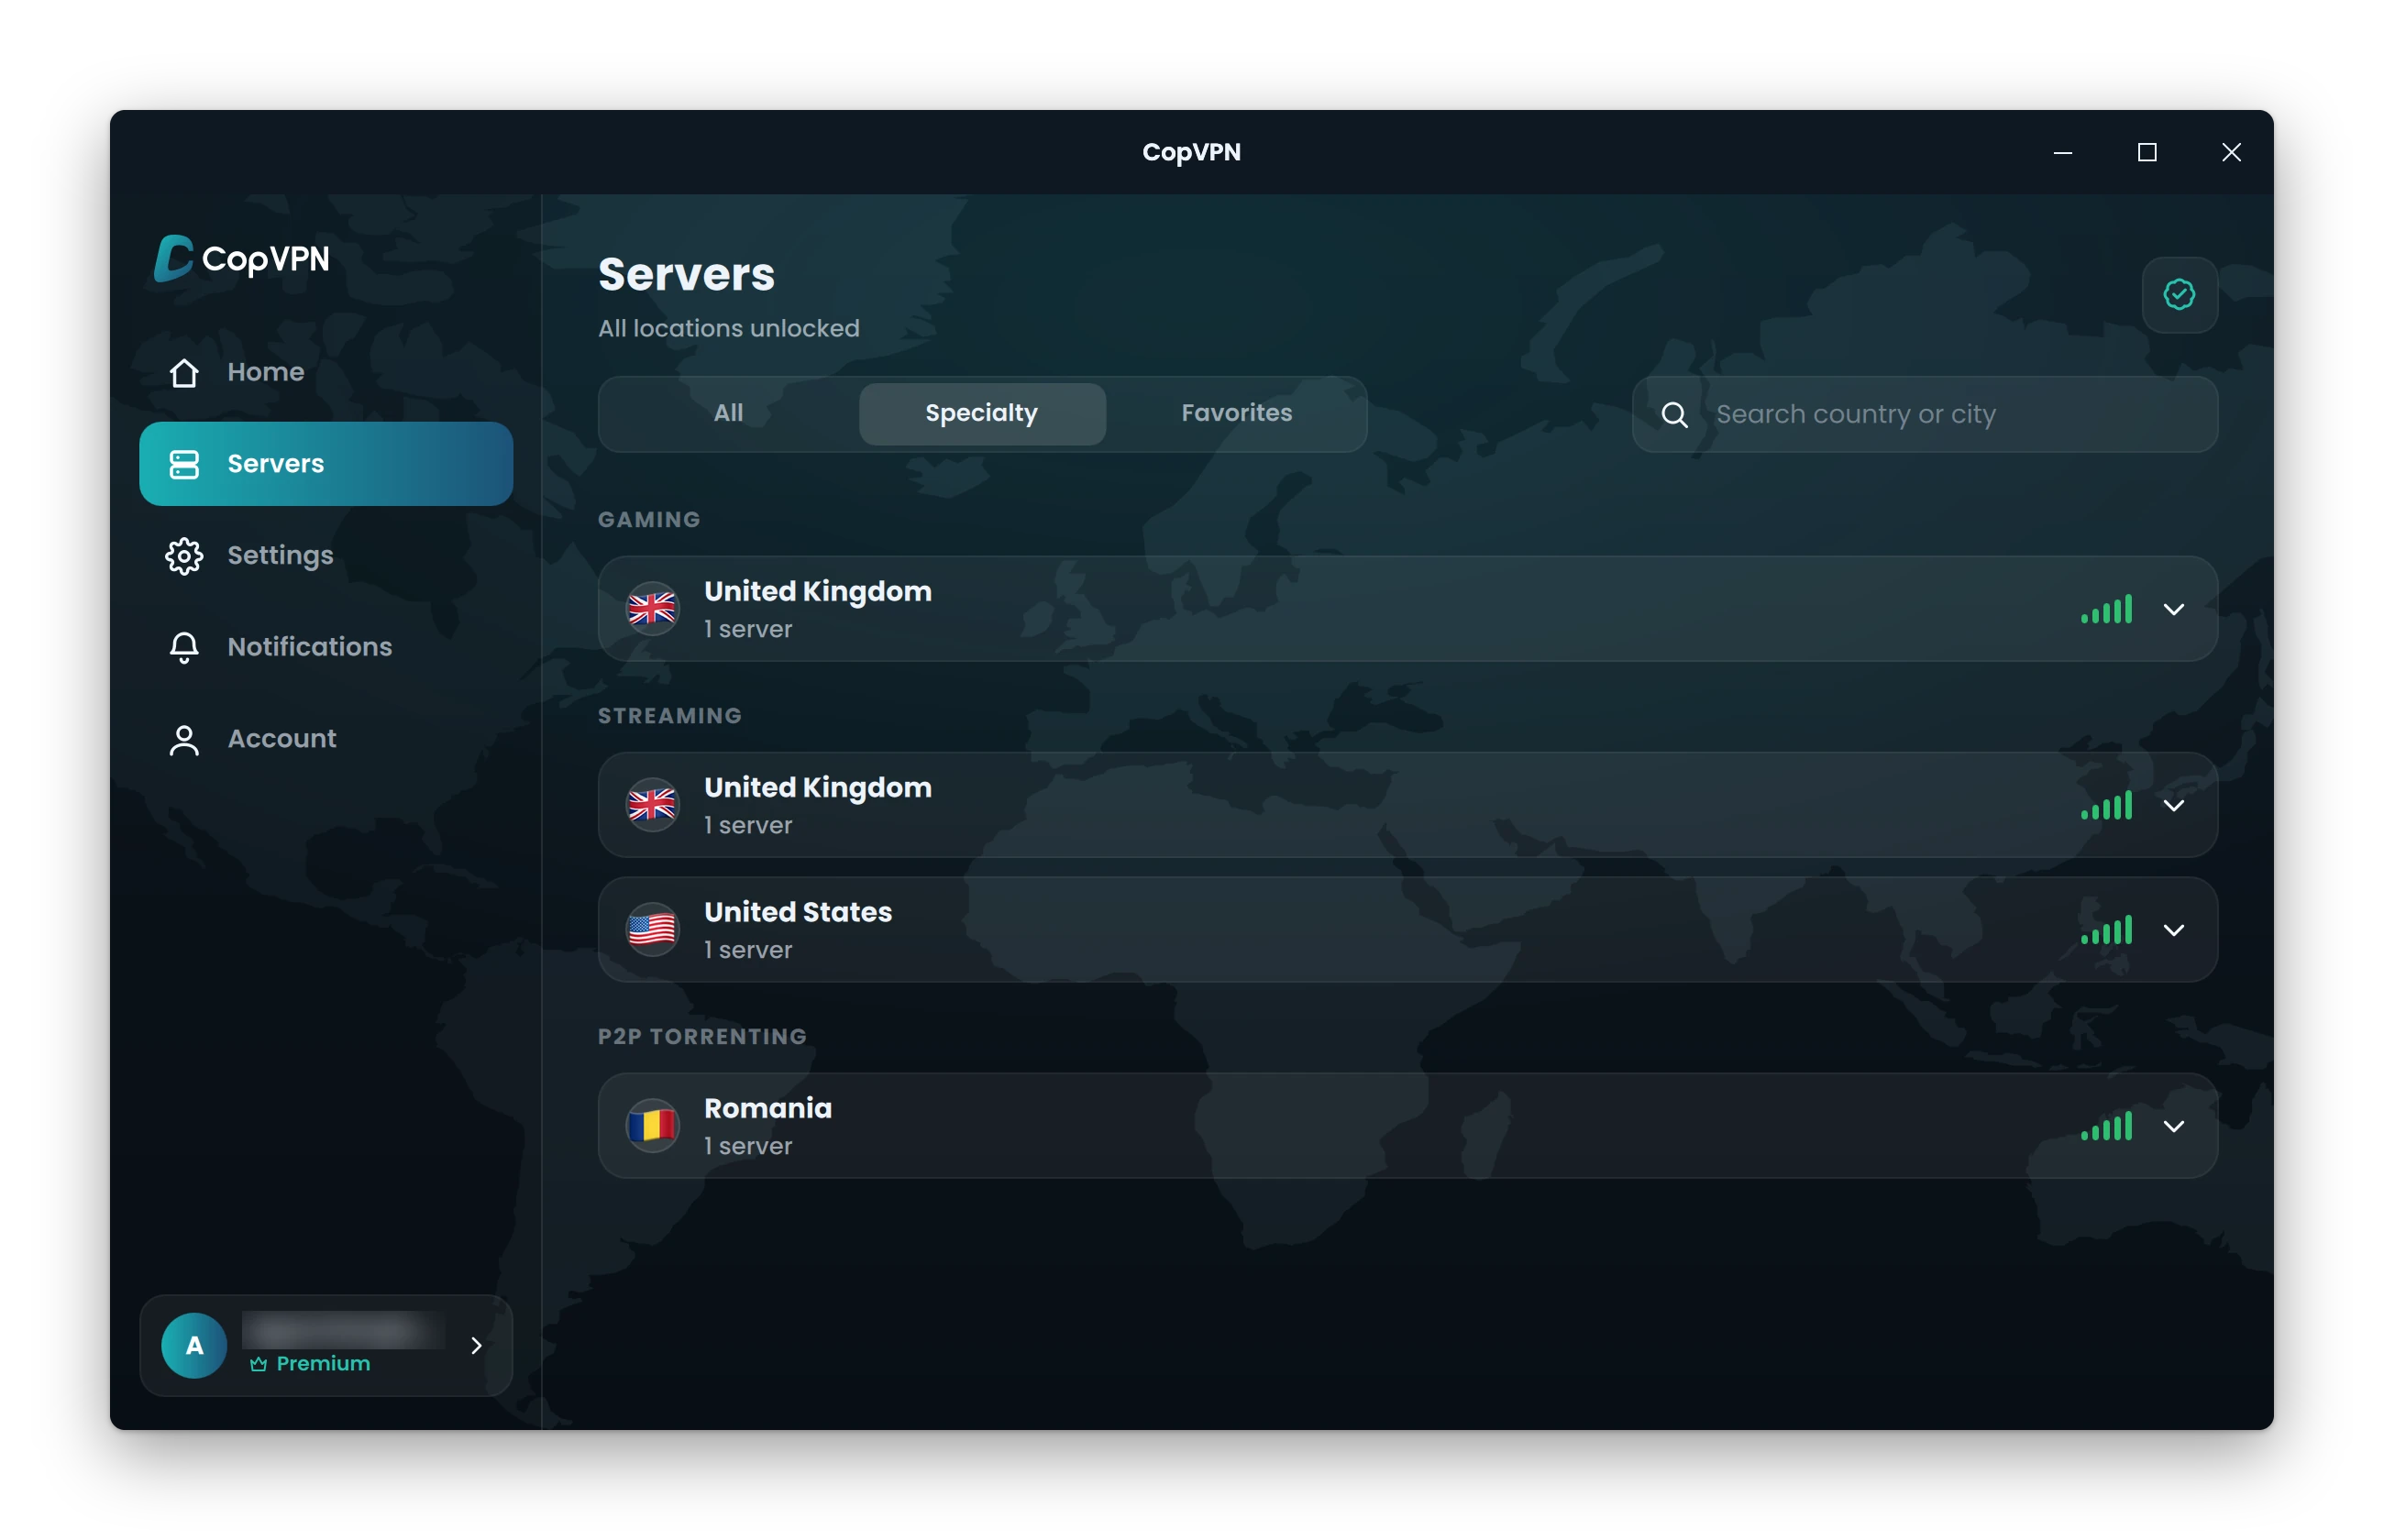
Task: Click the Servers stack icon
Action: (x=184, y=464)
